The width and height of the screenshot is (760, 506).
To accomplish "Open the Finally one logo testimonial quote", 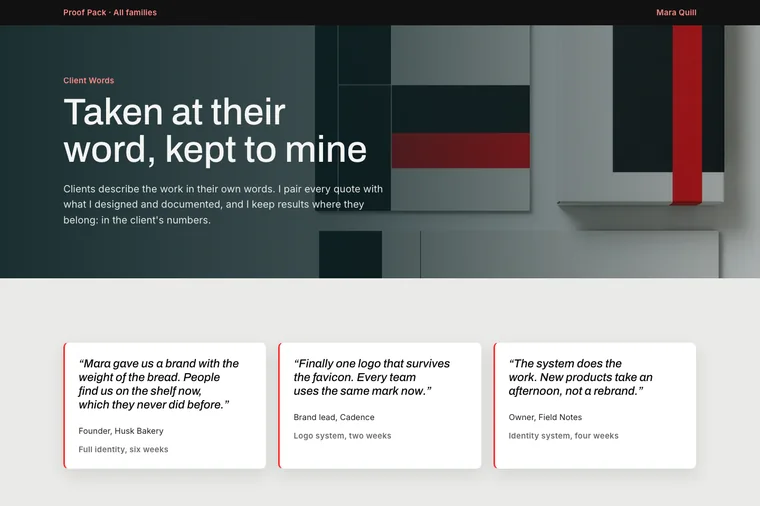I will (371, 377).
